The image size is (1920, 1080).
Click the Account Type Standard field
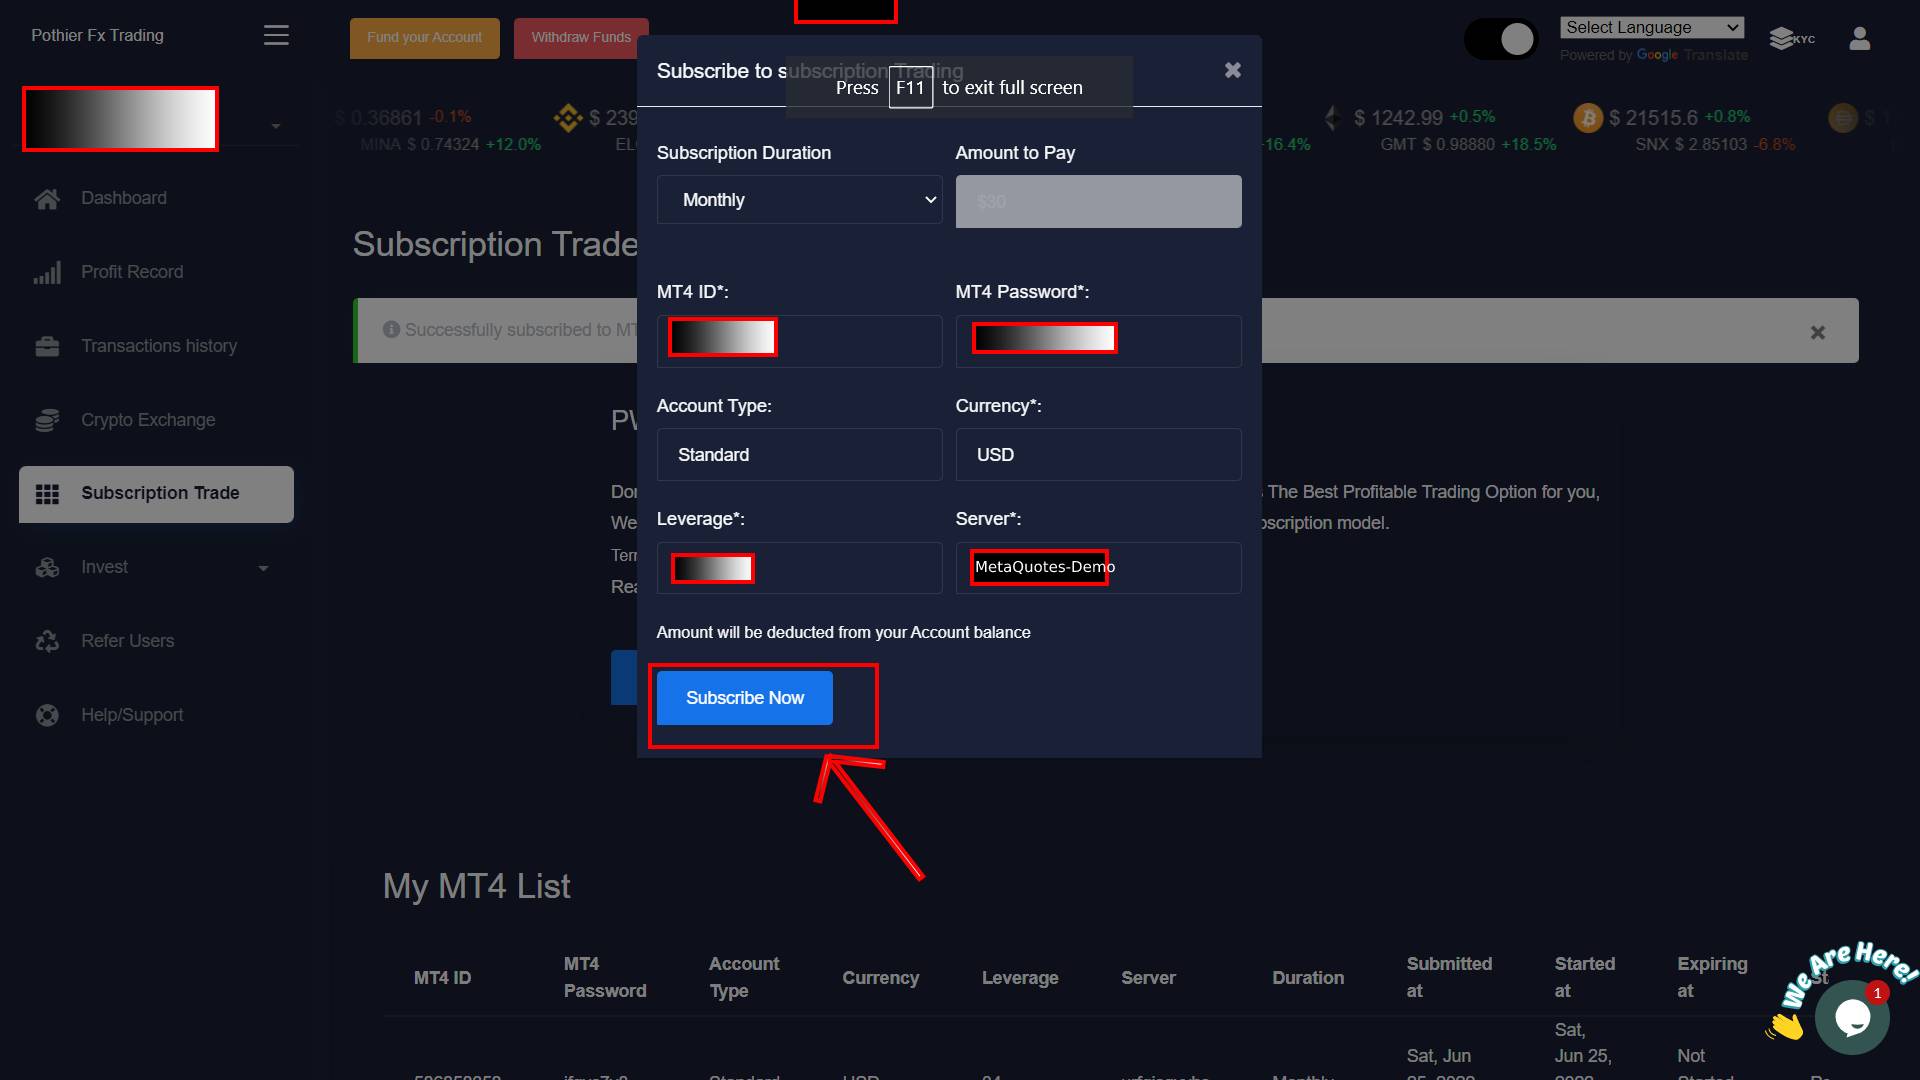(799, 455)
